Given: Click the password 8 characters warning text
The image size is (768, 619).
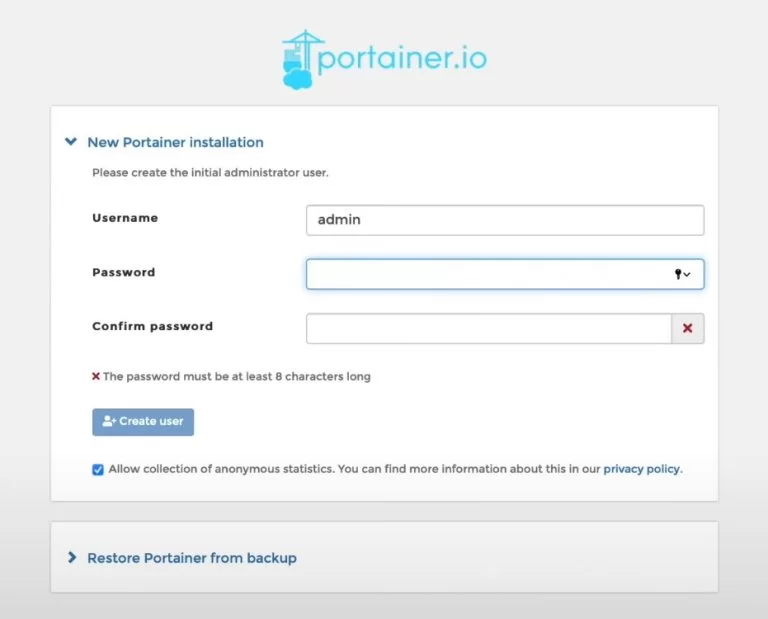Looking at the screenshot, I should coord(236,377).
